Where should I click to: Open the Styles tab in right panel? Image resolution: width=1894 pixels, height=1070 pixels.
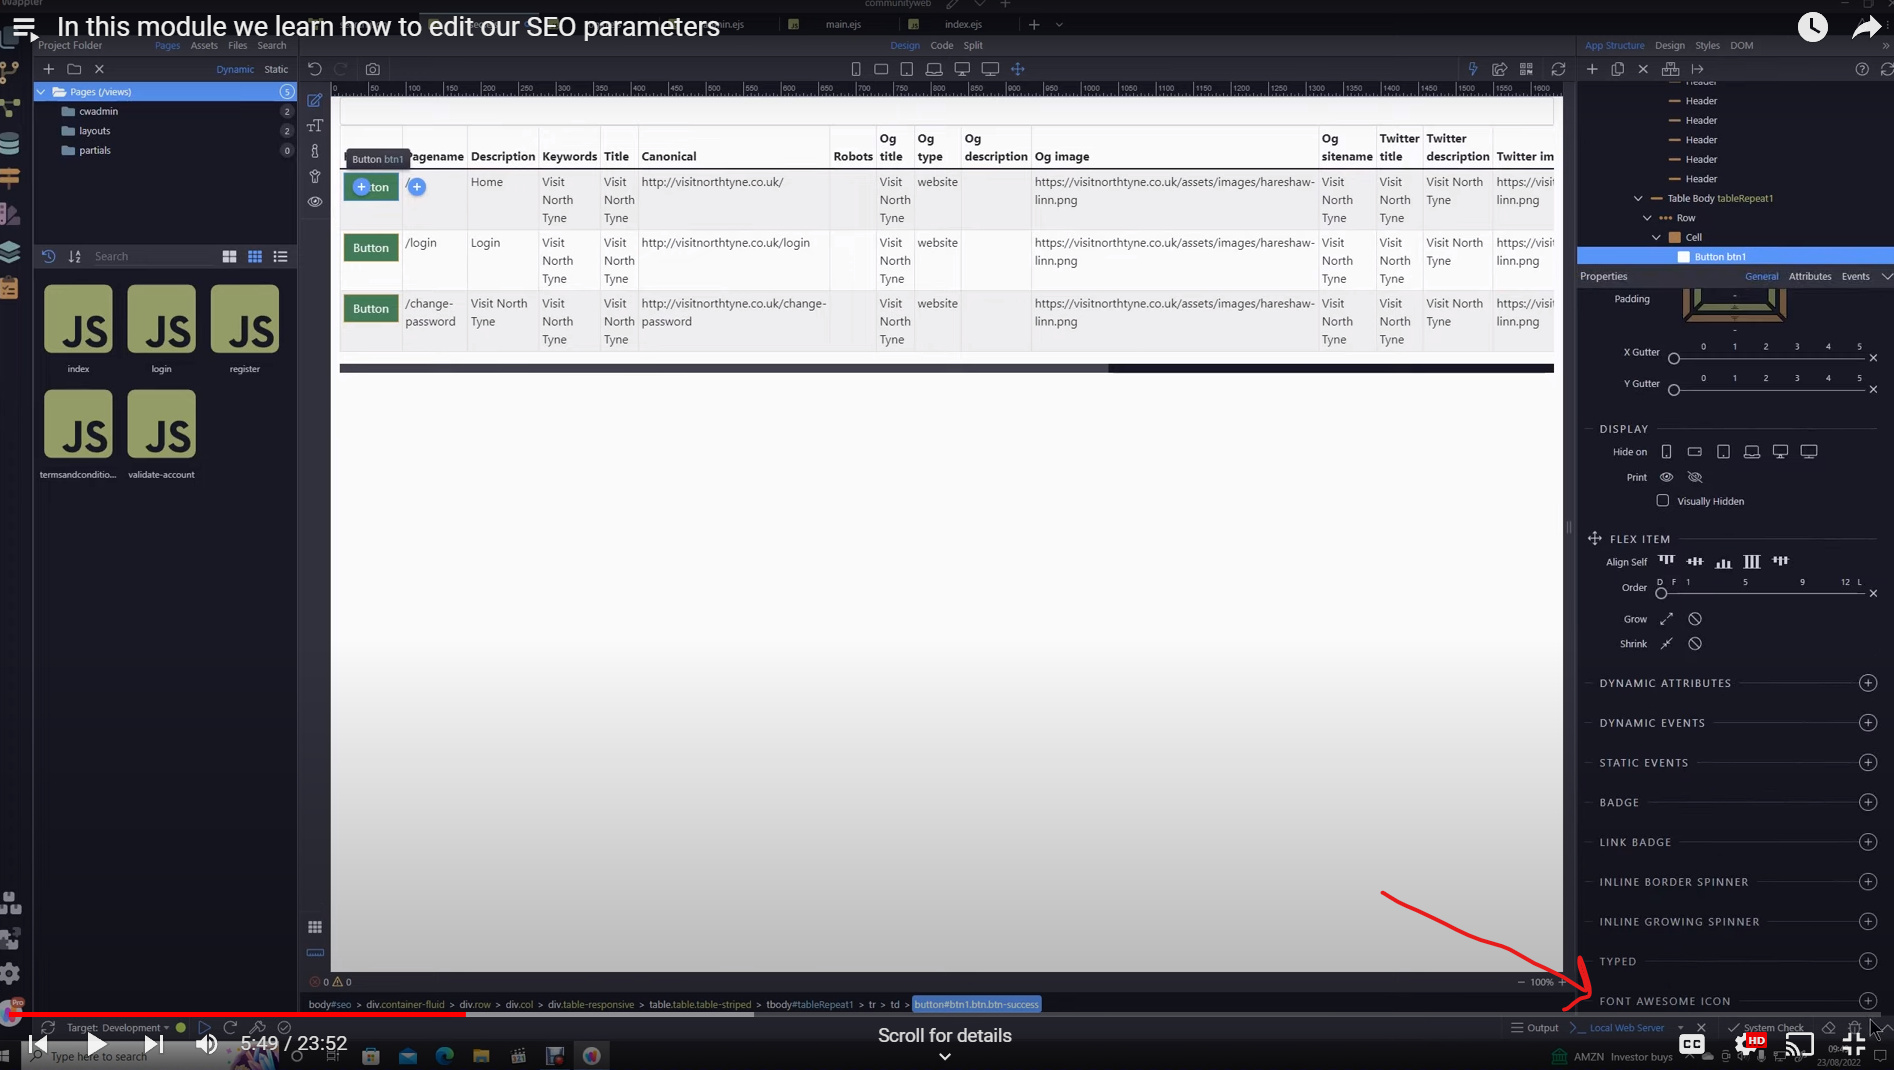[x=1707, y=45]
